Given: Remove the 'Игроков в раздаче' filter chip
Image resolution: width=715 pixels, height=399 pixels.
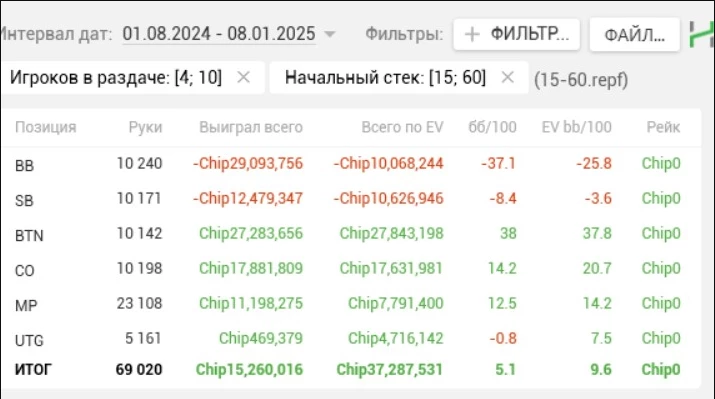Looking at the screenshot, I should (x=244, y=78).
